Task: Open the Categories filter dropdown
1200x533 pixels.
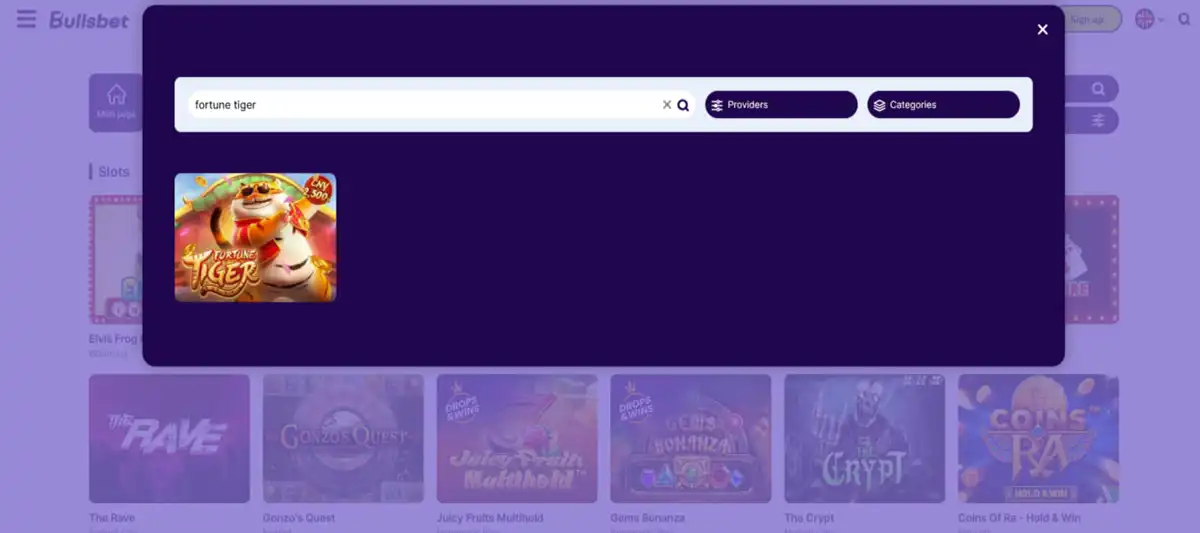Action: coord(943,105)
